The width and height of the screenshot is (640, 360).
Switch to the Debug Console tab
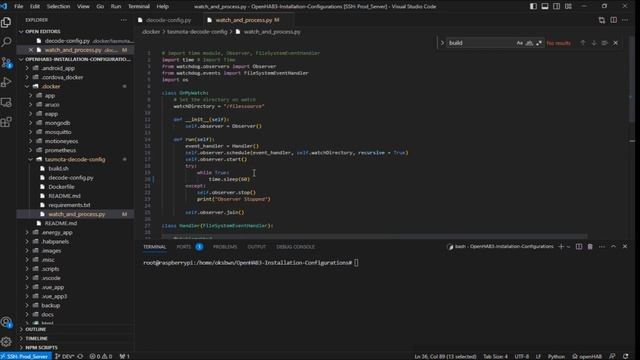pyautogui.click(x=296, y=247)
